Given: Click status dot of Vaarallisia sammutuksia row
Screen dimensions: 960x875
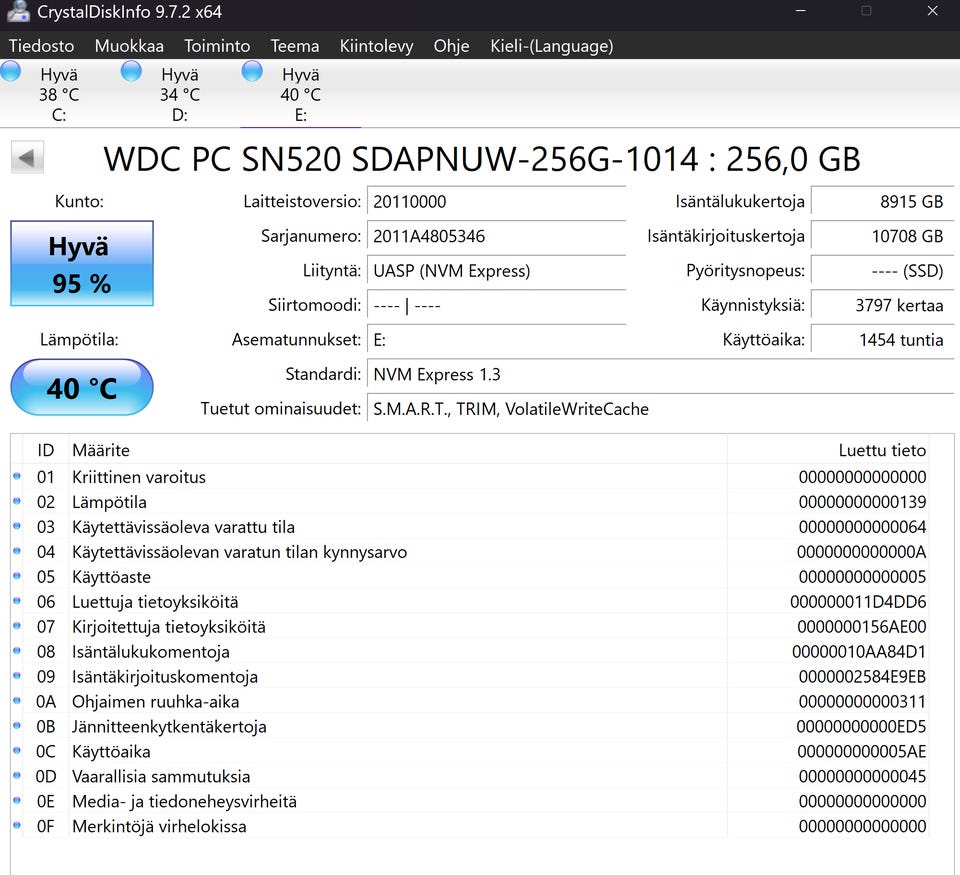Looking at the screenshot, I should click(x=17, y=775).
